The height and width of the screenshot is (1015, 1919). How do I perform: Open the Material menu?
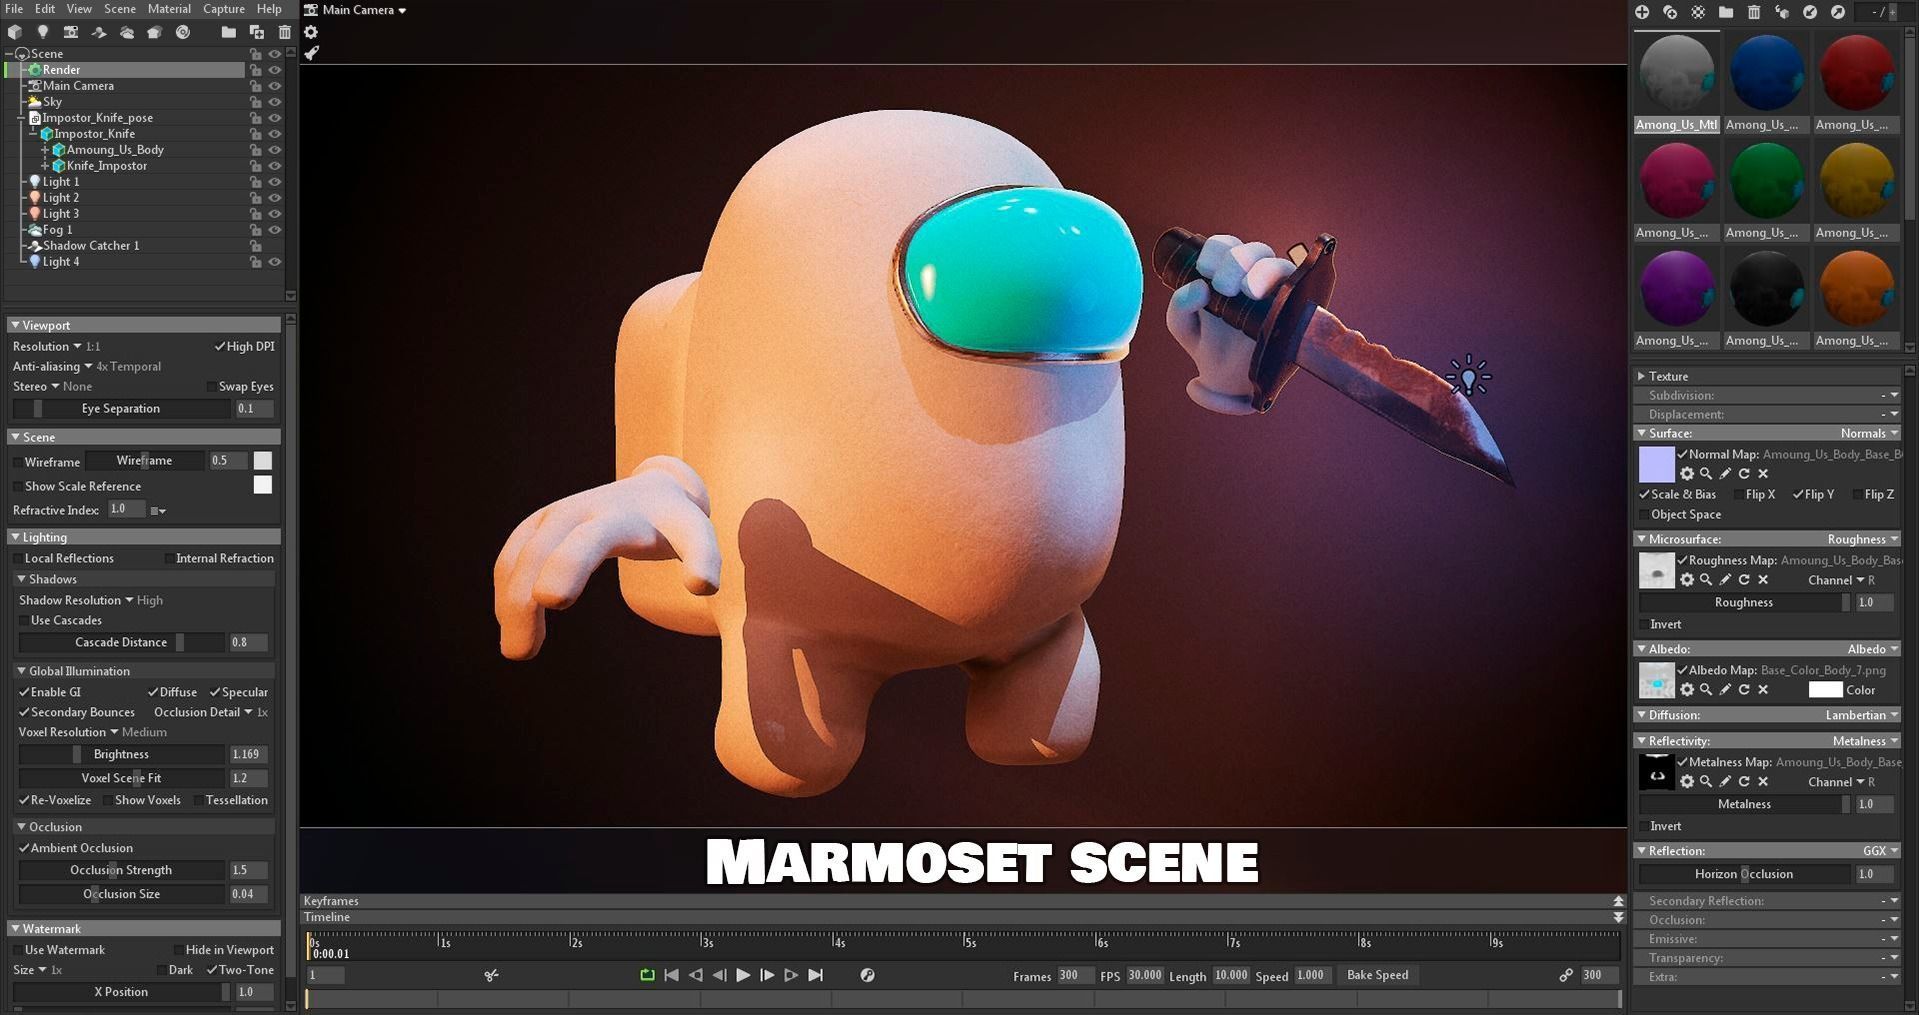pos(169,8)
